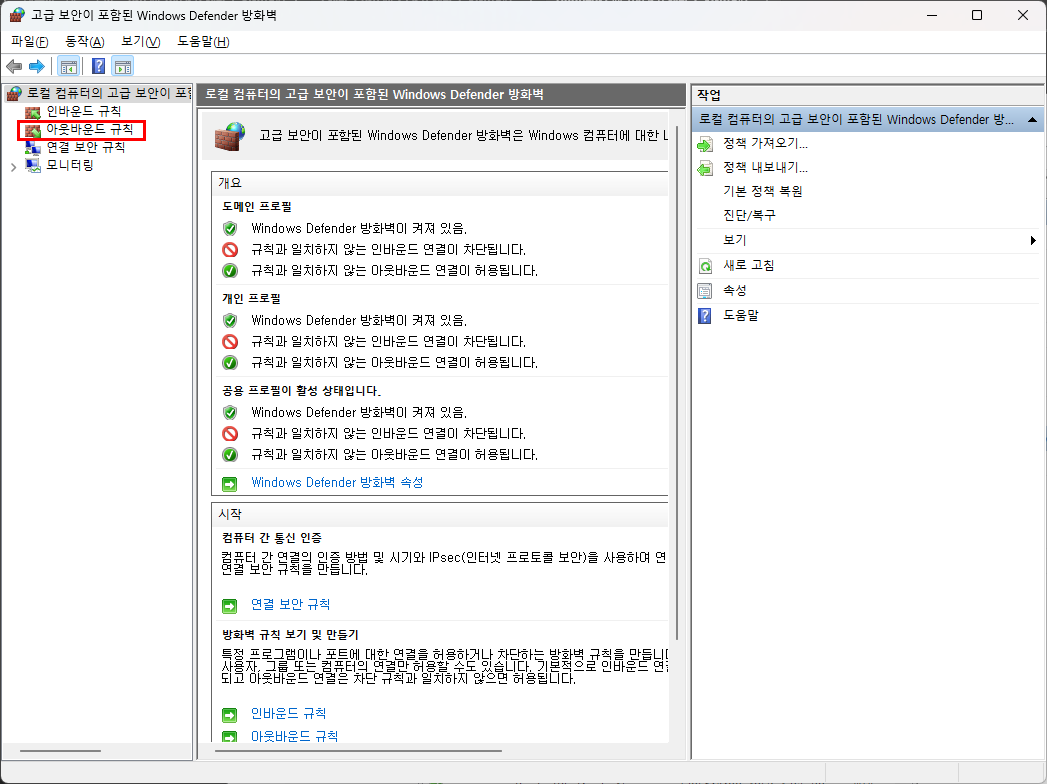This screenshot has width=1047, height=784.
Task: Click the Back arrow toolbar icon
Action: tap(14, 66)
